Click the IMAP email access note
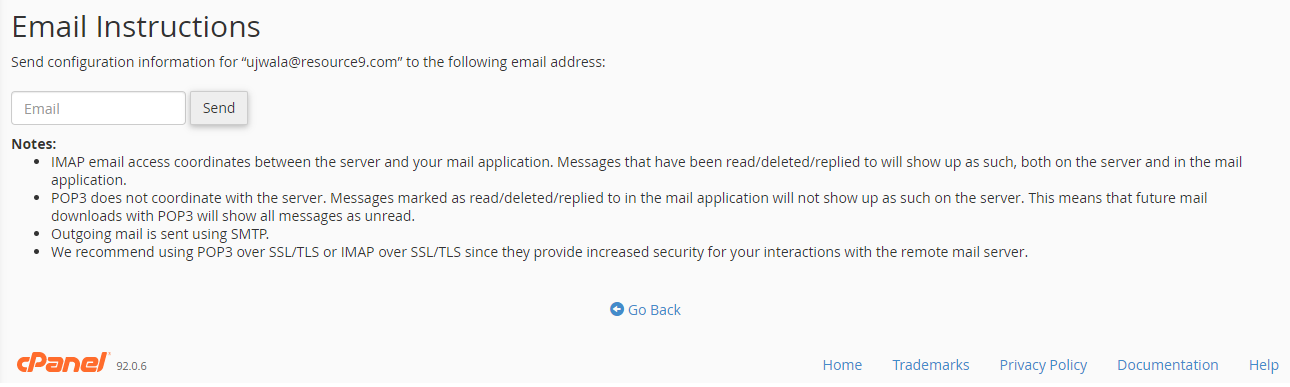1290x387 pixels. pyautogui.click(x=646, y=171)
